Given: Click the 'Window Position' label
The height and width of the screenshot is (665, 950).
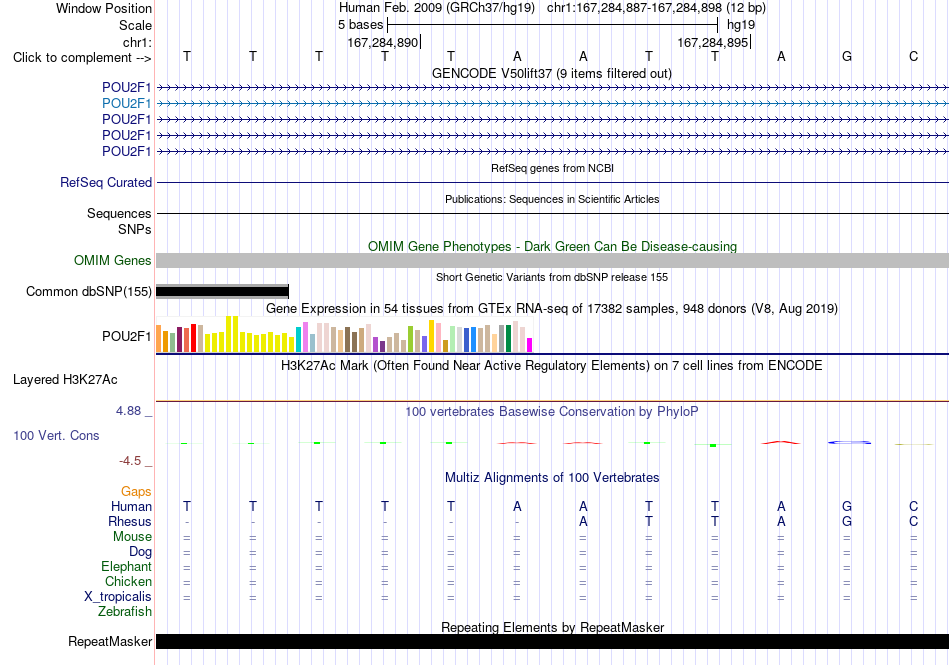Looking at the screenshot, I should [104, 8].
